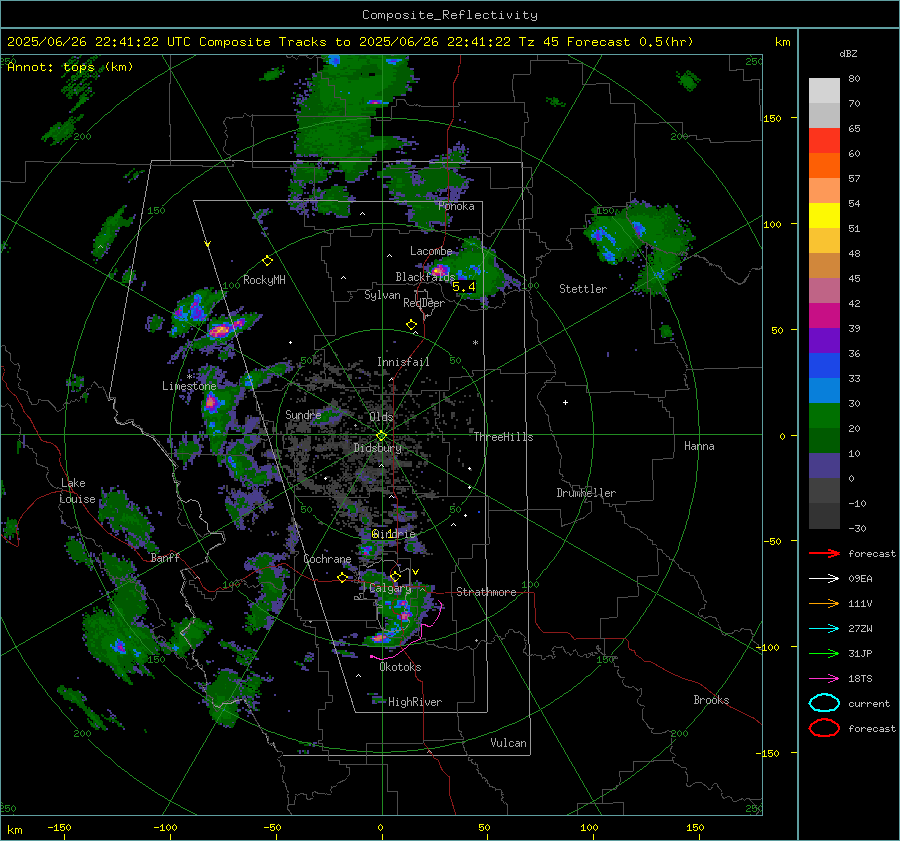The image size is (900, 841).
Task: Select the orange swatch between 60 and 57 dBZ
Action: pyautogui.click(x=824, y=166)
